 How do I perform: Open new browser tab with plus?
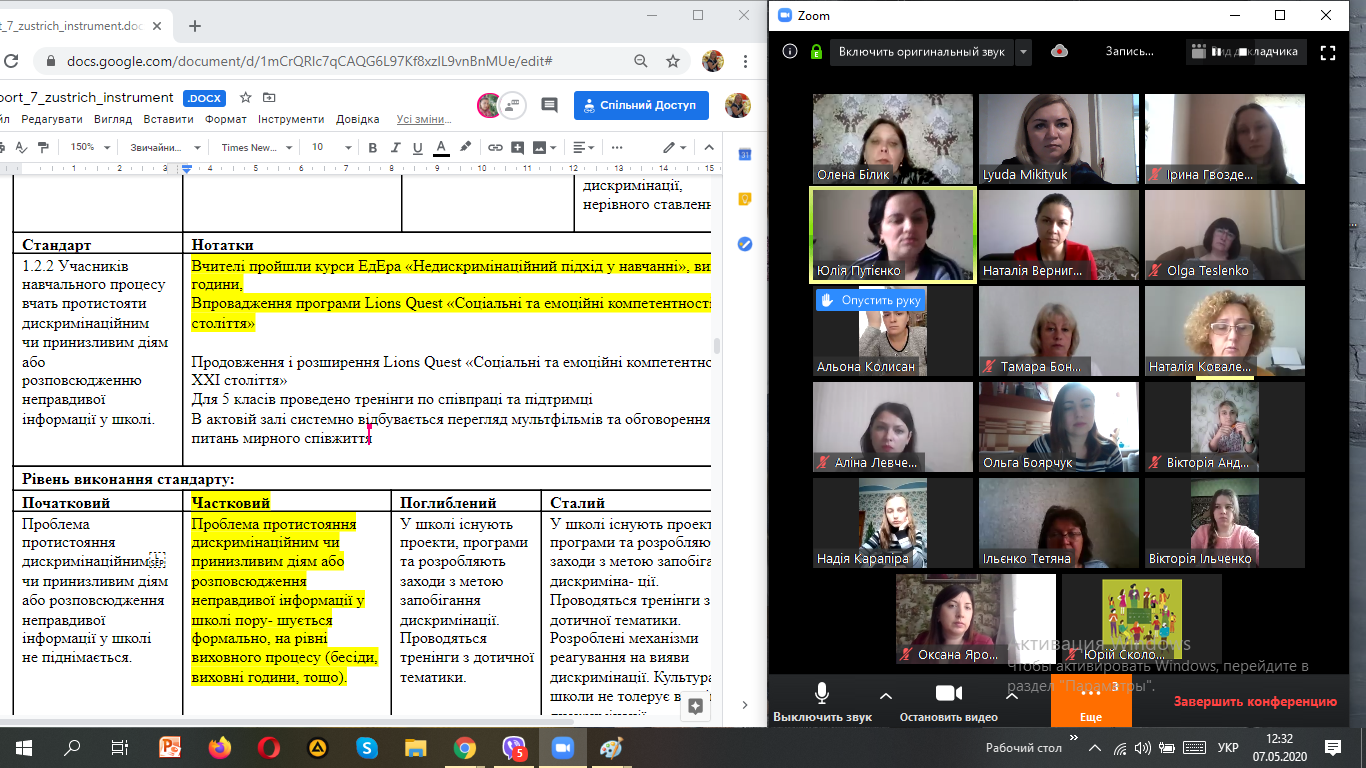click(x=195, y=26)
